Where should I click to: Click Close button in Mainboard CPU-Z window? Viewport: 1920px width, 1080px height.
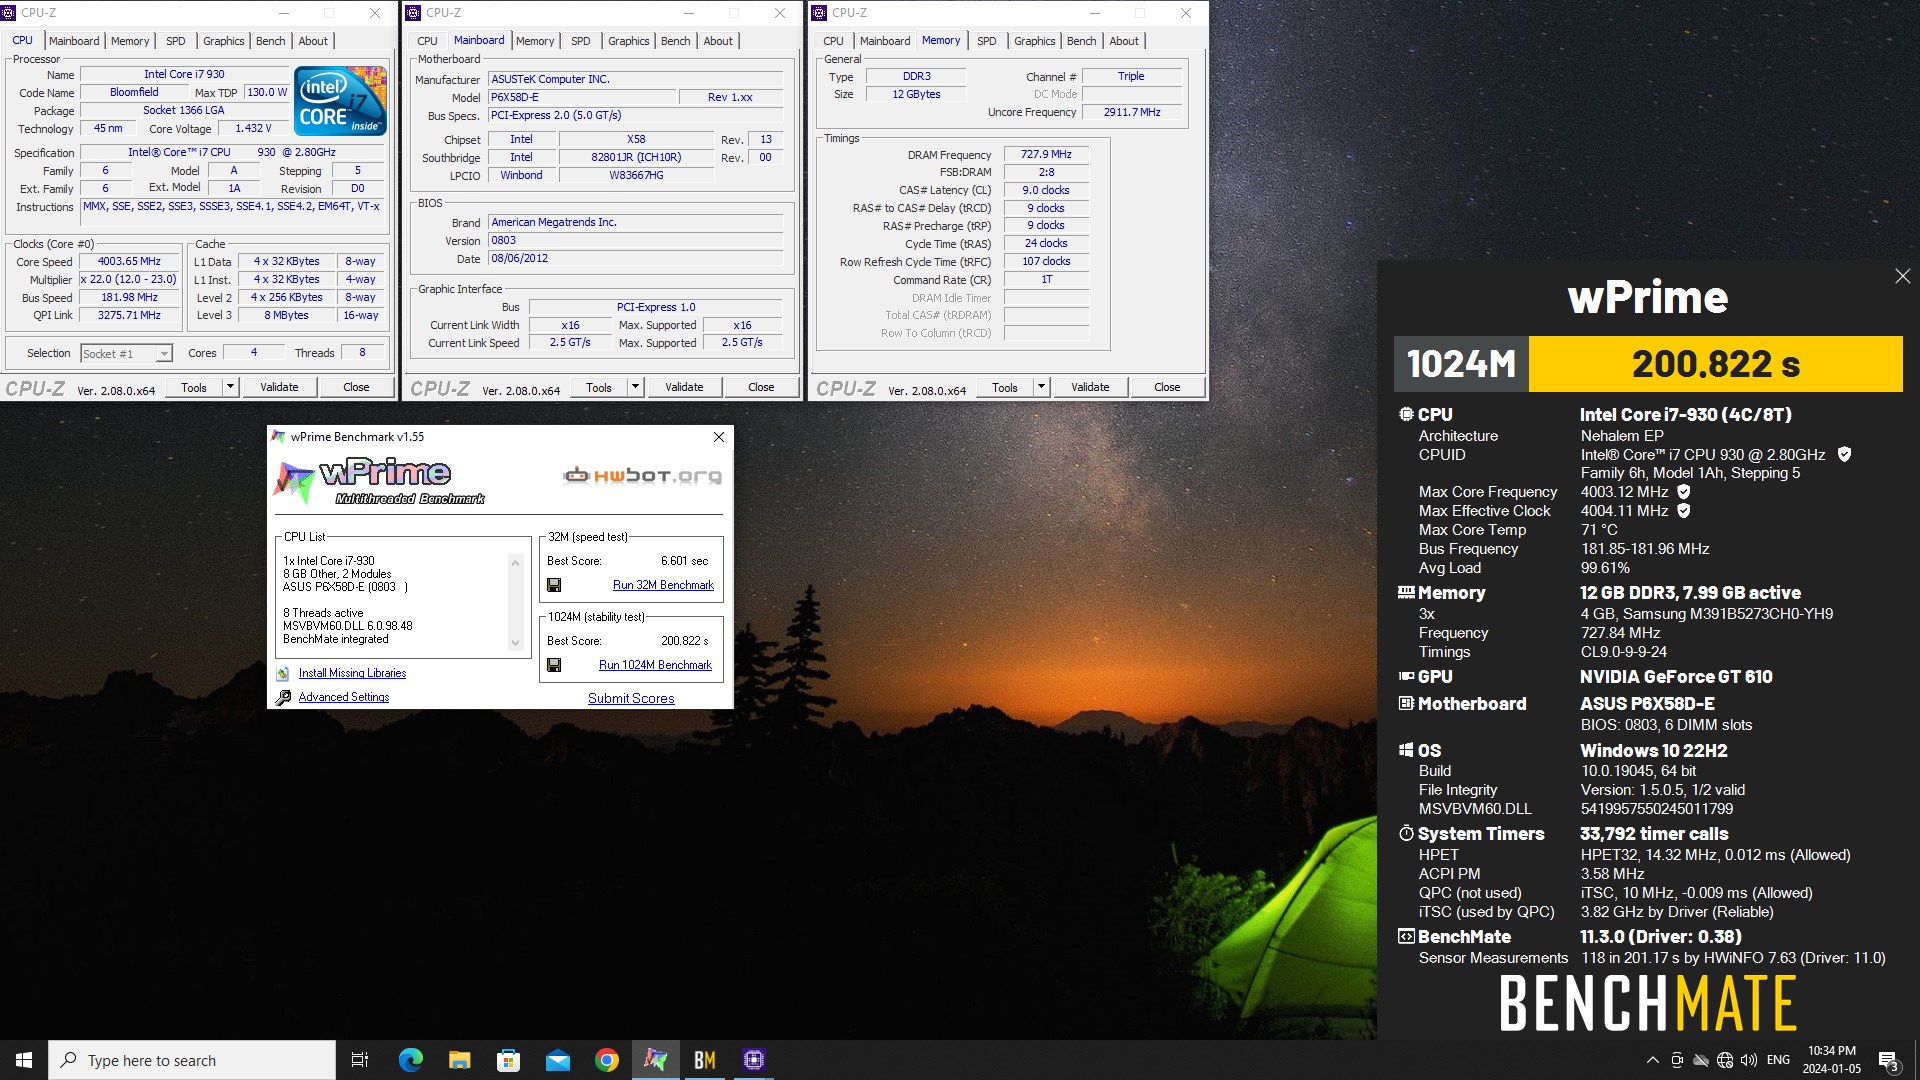[761, 387]
